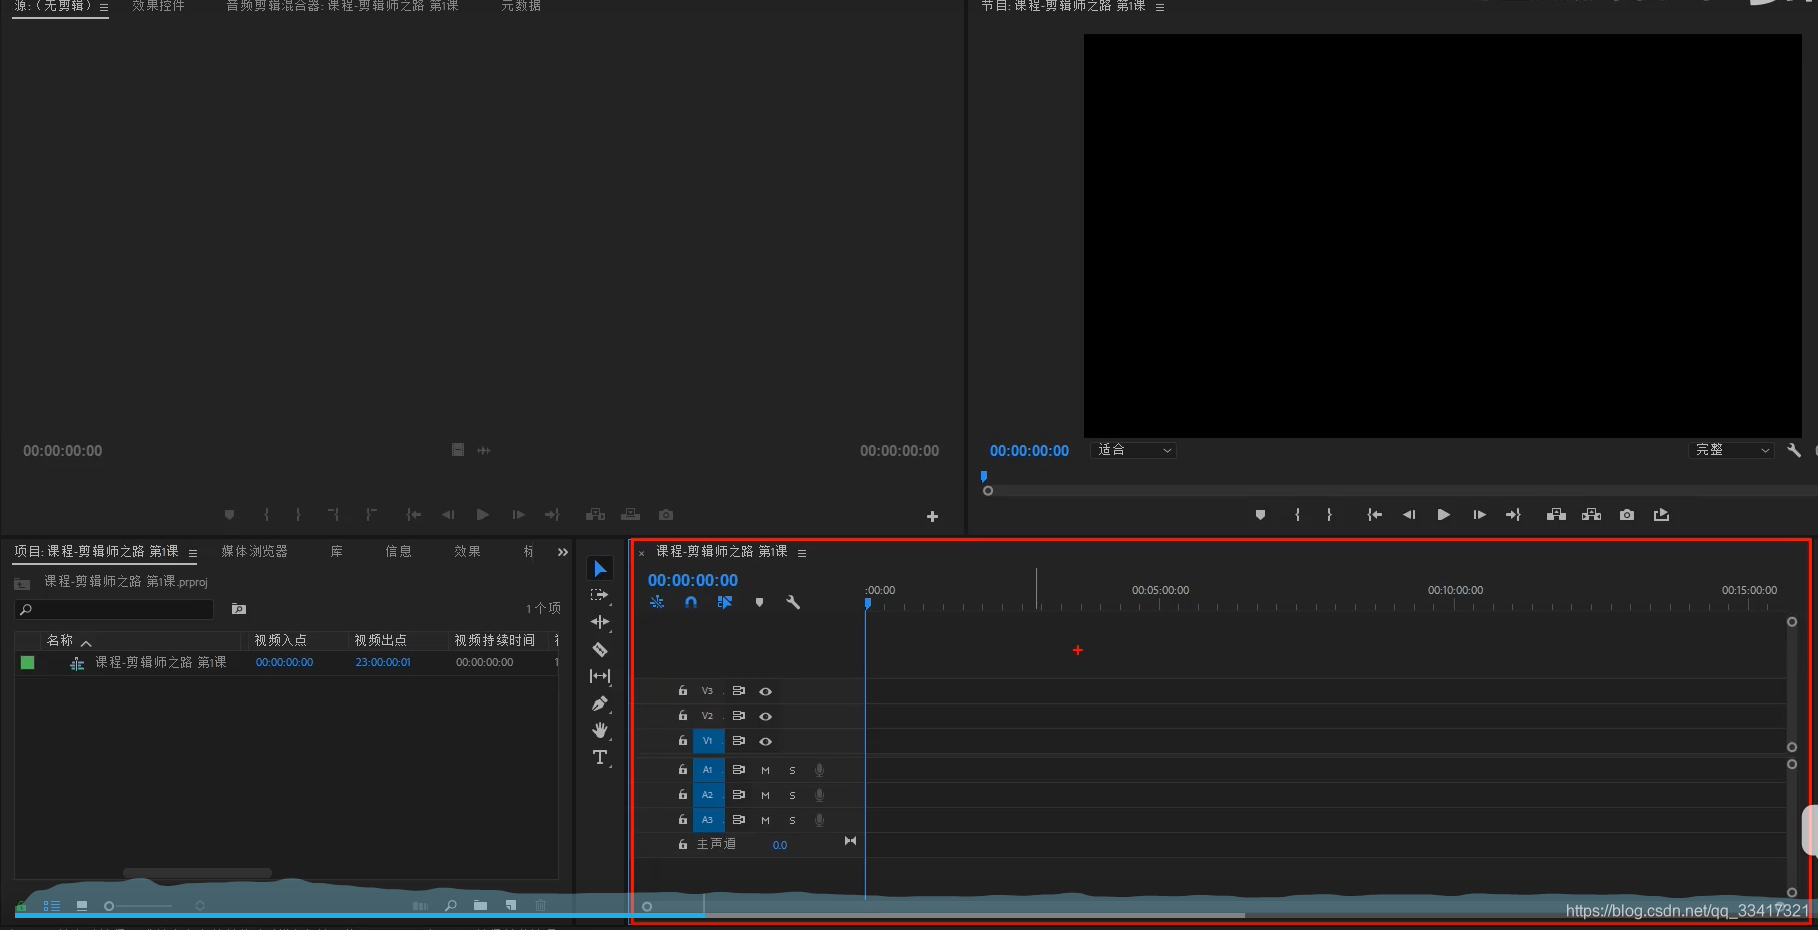Toggle linked selection in timeline
This screenshot has height=930, width=1818.
[x=725, y=602]
